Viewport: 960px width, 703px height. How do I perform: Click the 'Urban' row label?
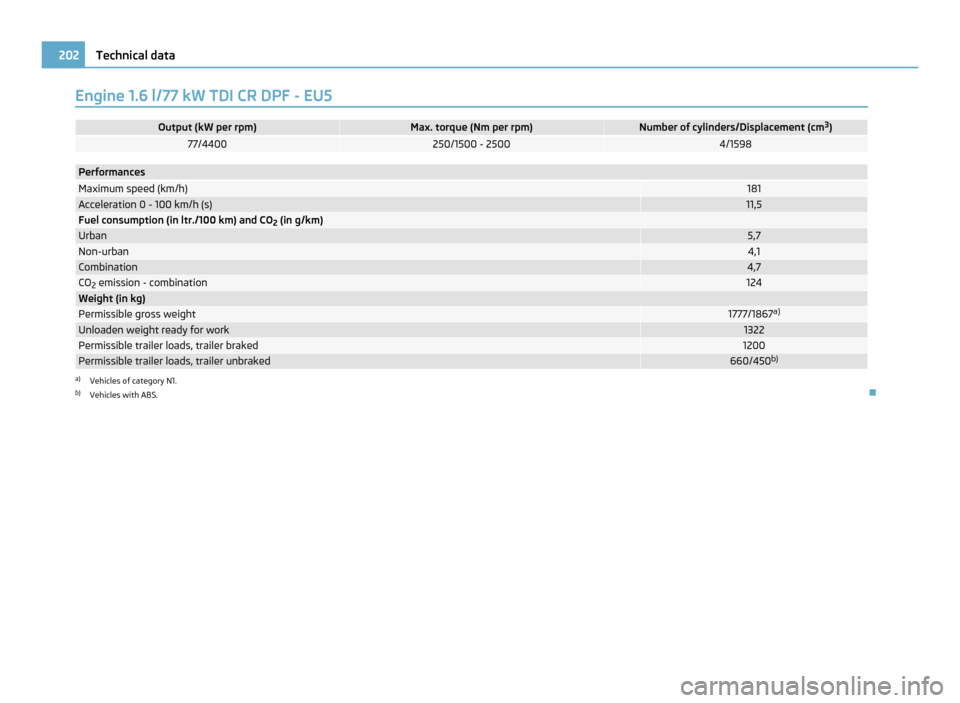click(92, 236)
